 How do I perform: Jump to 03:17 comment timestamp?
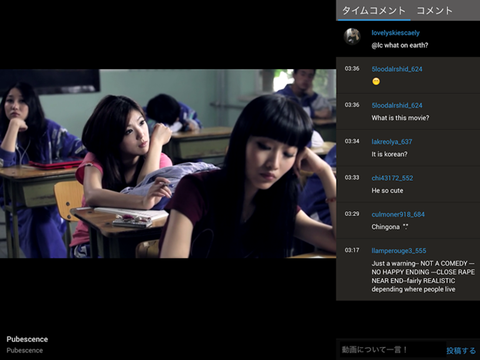click(x=352, y=250)
